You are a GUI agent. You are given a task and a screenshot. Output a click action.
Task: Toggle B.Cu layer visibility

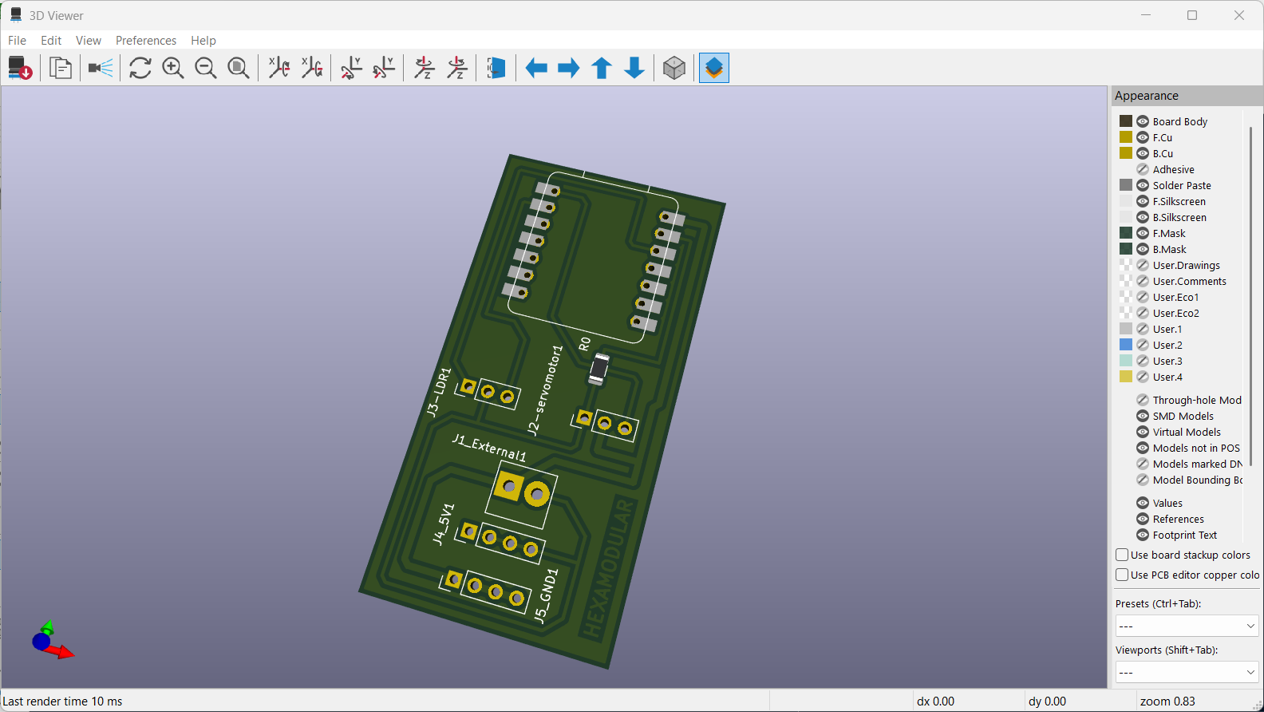(1143, 153)
